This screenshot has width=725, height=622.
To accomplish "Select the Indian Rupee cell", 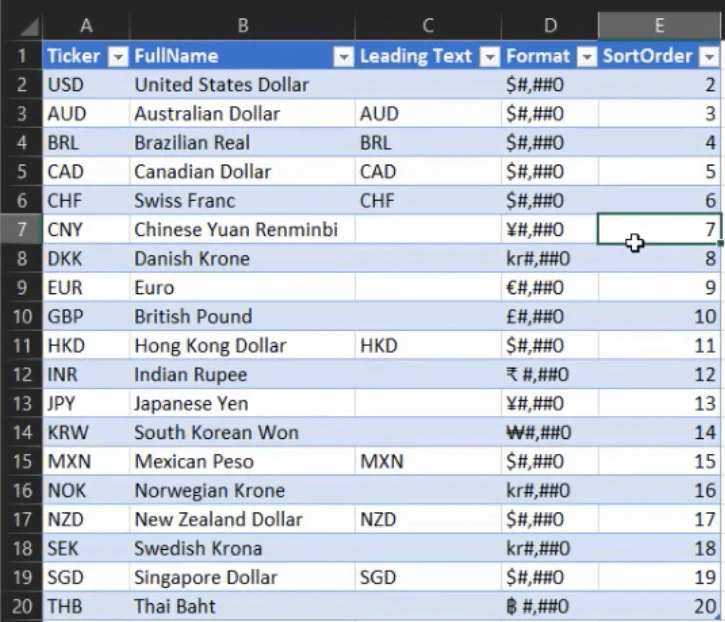I will point(243,374).
